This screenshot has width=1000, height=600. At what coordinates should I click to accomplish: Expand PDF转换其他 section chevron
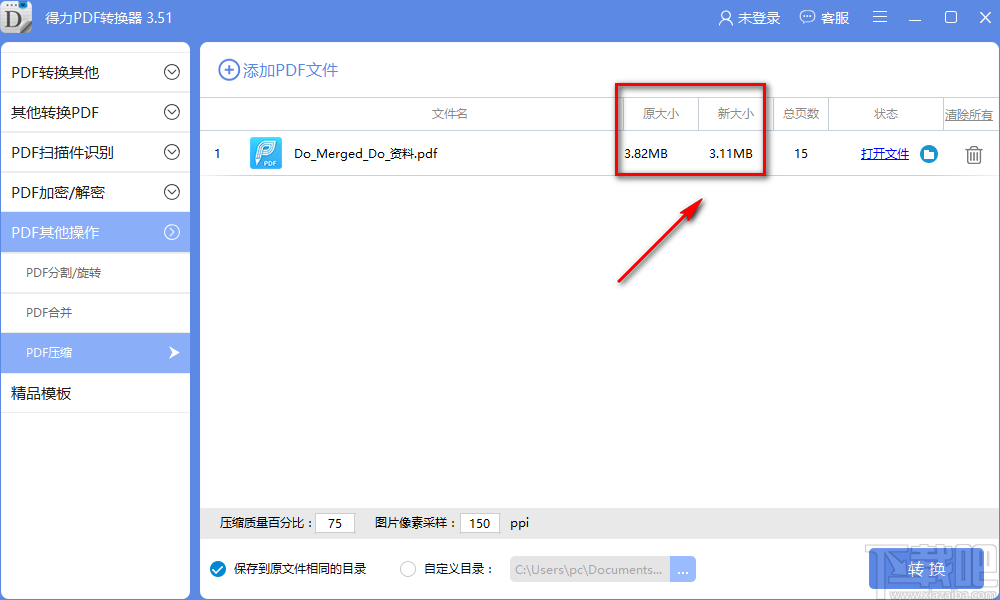(172, 72)
